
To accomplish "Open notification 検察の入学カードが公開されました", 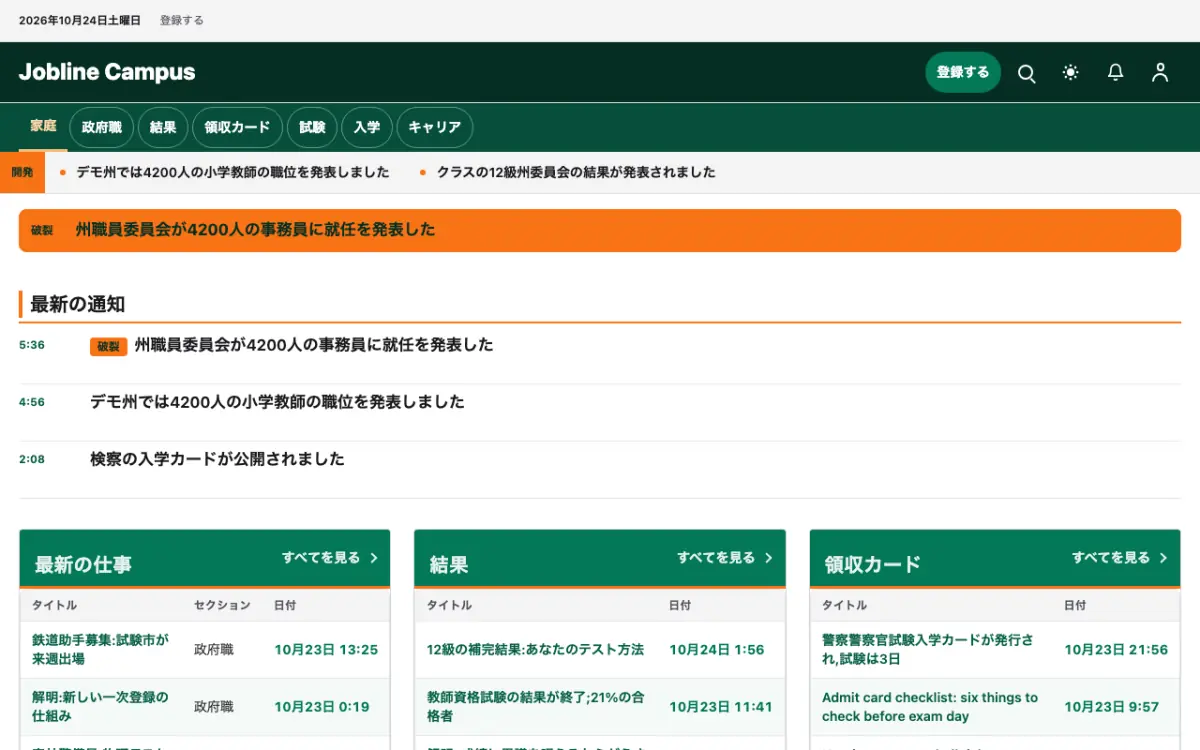I will (217, 459).
